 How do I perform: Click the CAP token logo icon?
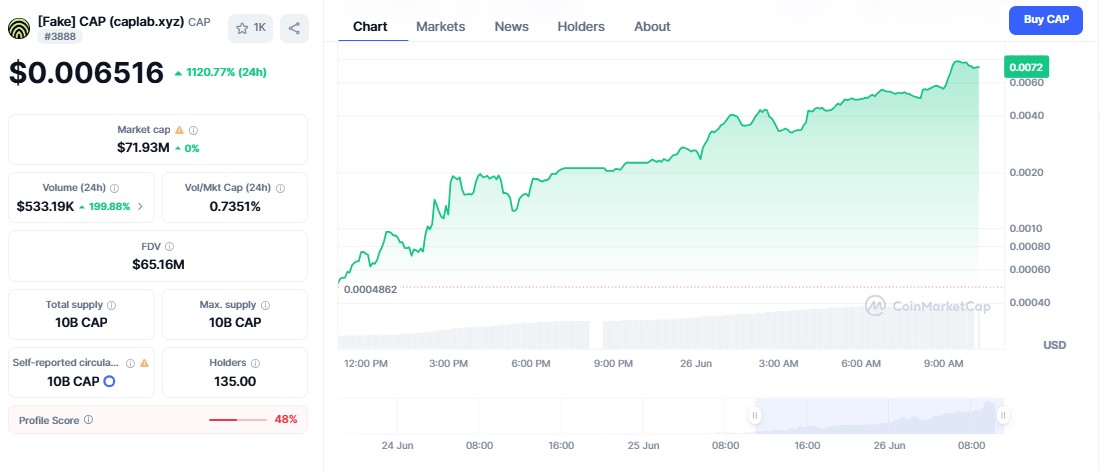click(19, 29)
